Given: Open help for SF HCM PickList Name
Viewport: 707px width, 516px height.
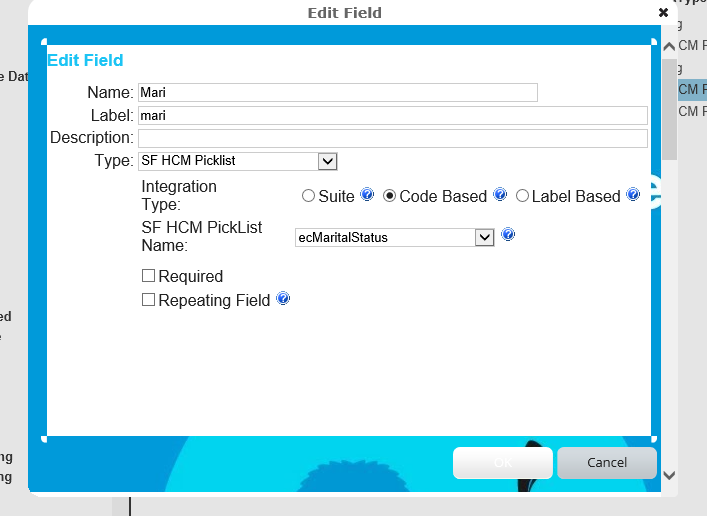Looking at the screenshot, I should [x=508, y=235].
